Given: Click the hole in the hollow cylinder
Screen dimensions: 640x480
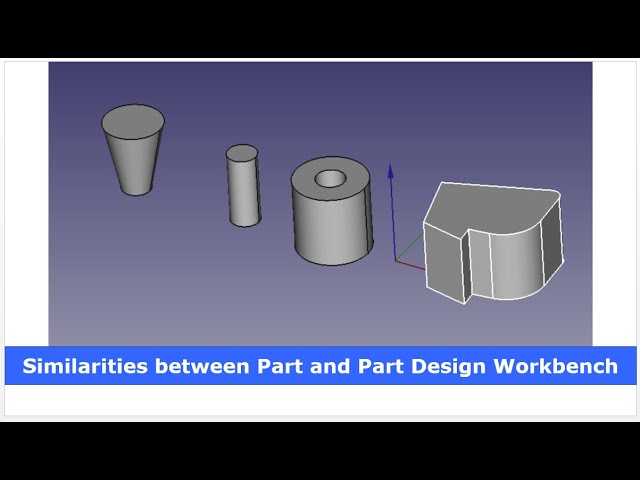Looking at the screenshot, I should [x=330, y=180].
